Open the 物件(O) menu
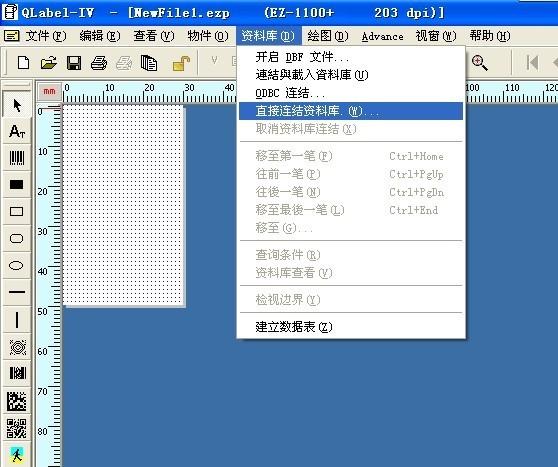 click(x=208, y=36)
